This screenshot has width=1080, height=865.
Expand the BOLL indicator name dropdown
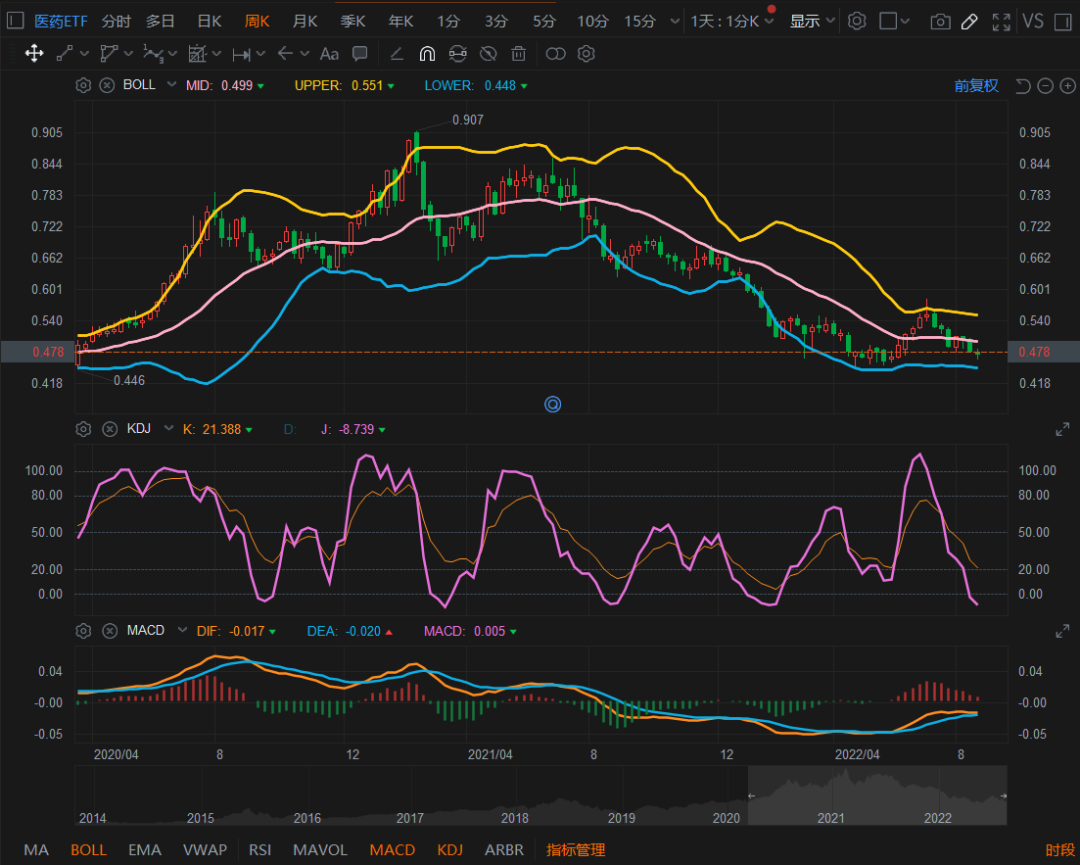coord(172,85)
